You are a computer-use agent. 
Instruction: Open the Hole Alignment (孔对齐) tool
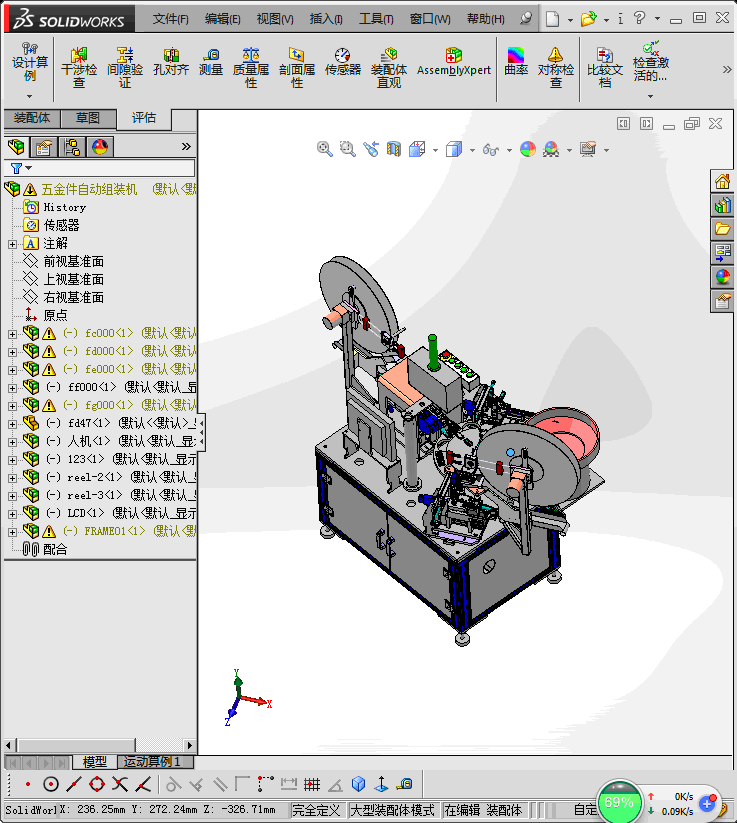pos(171,61)
